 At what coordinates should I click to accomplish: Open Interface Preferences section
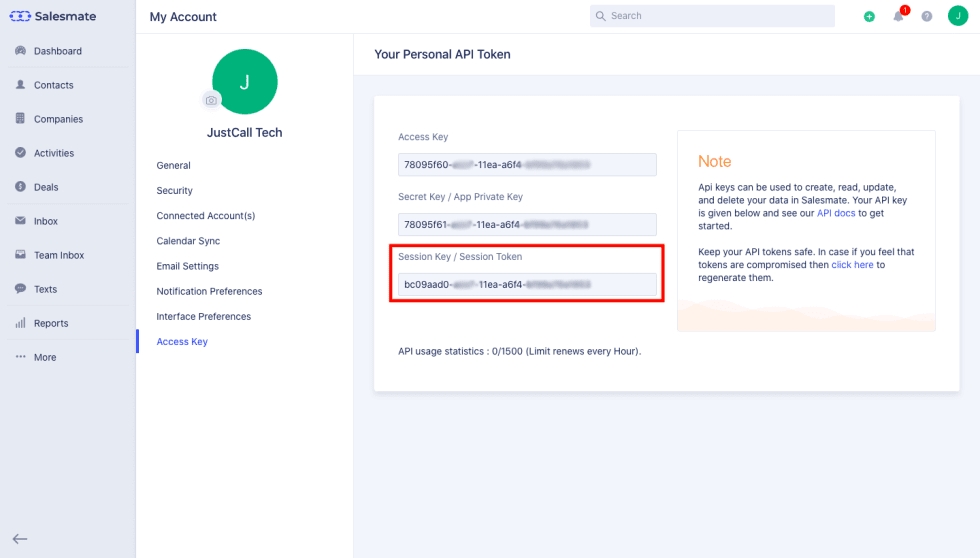[204, 316]
